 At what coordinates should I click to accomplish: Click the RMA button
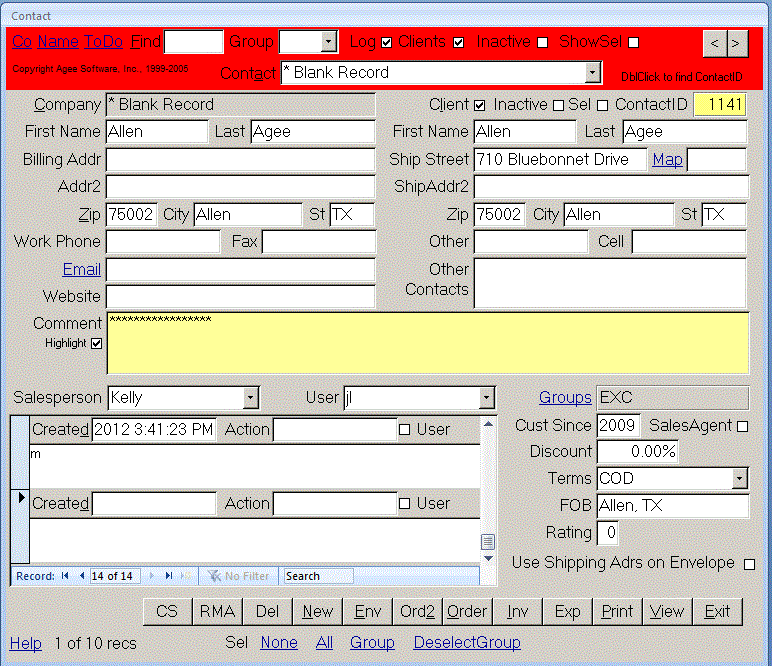click(217, 611)
